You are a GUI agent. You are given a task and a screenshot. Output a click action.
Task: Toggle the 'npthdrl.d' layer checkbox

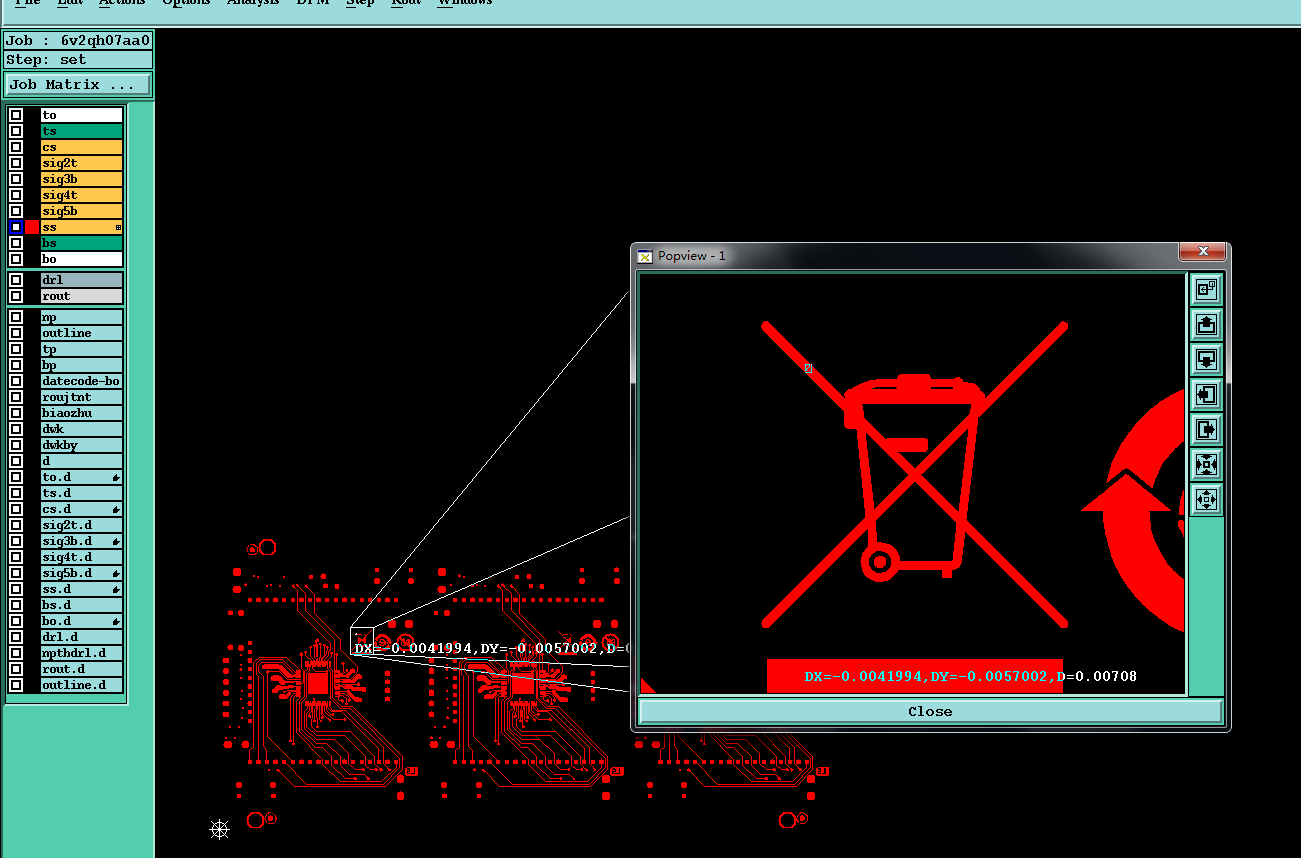(x=16, y=653)
